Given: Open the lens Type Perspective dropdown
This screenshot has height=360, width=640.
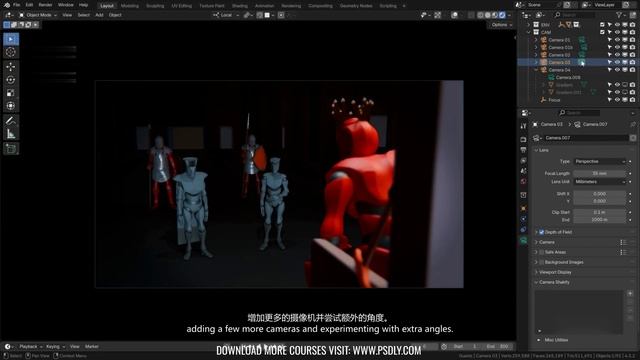Looking at the screenshot, I should pos(600,162).
